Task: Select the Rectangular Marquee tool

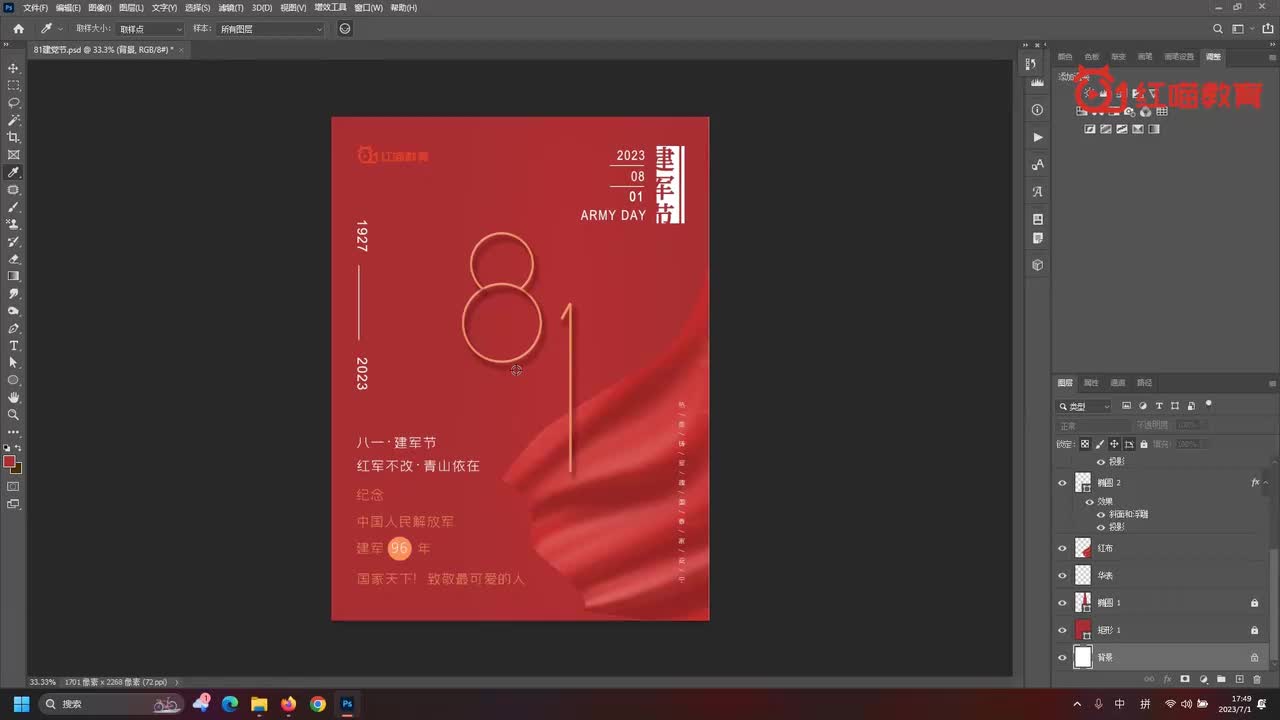Action: pos(14,85)
